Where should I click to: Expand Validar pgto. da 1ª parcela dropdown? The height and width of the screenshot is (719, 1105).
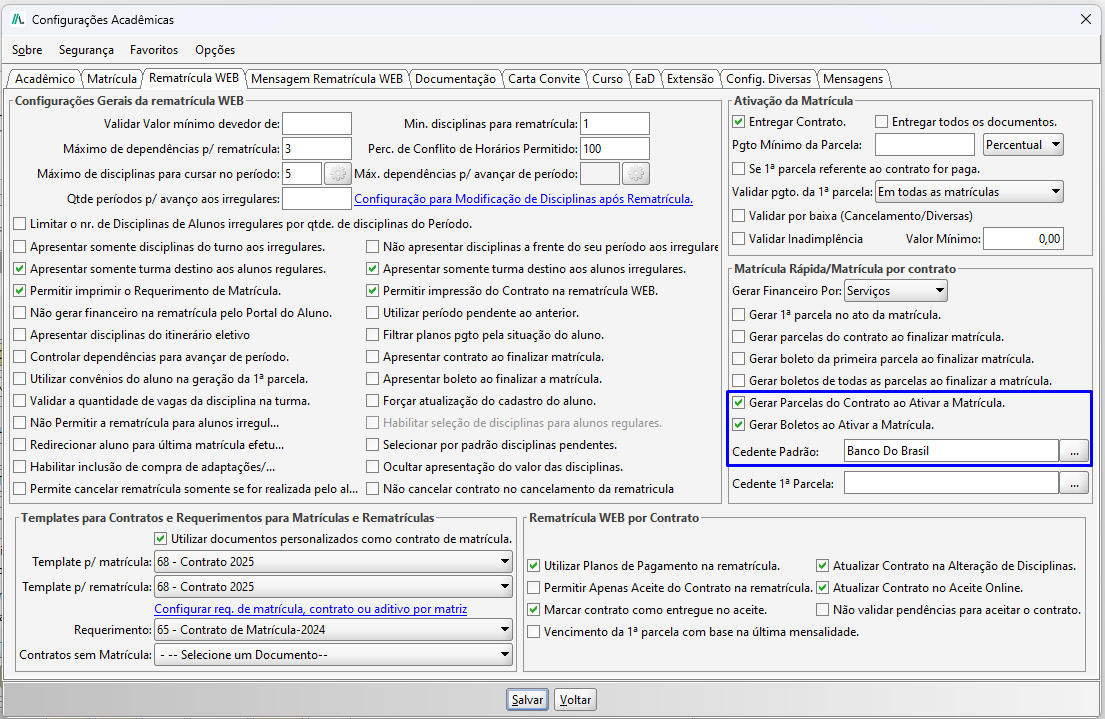point(969,192)
